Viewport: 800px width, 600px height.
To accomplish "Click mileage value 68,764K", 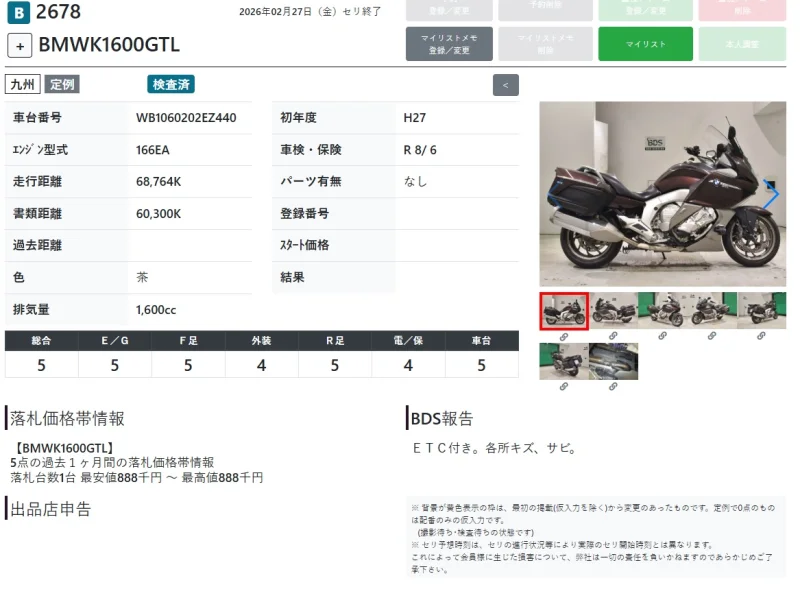I will click(158, 182).
